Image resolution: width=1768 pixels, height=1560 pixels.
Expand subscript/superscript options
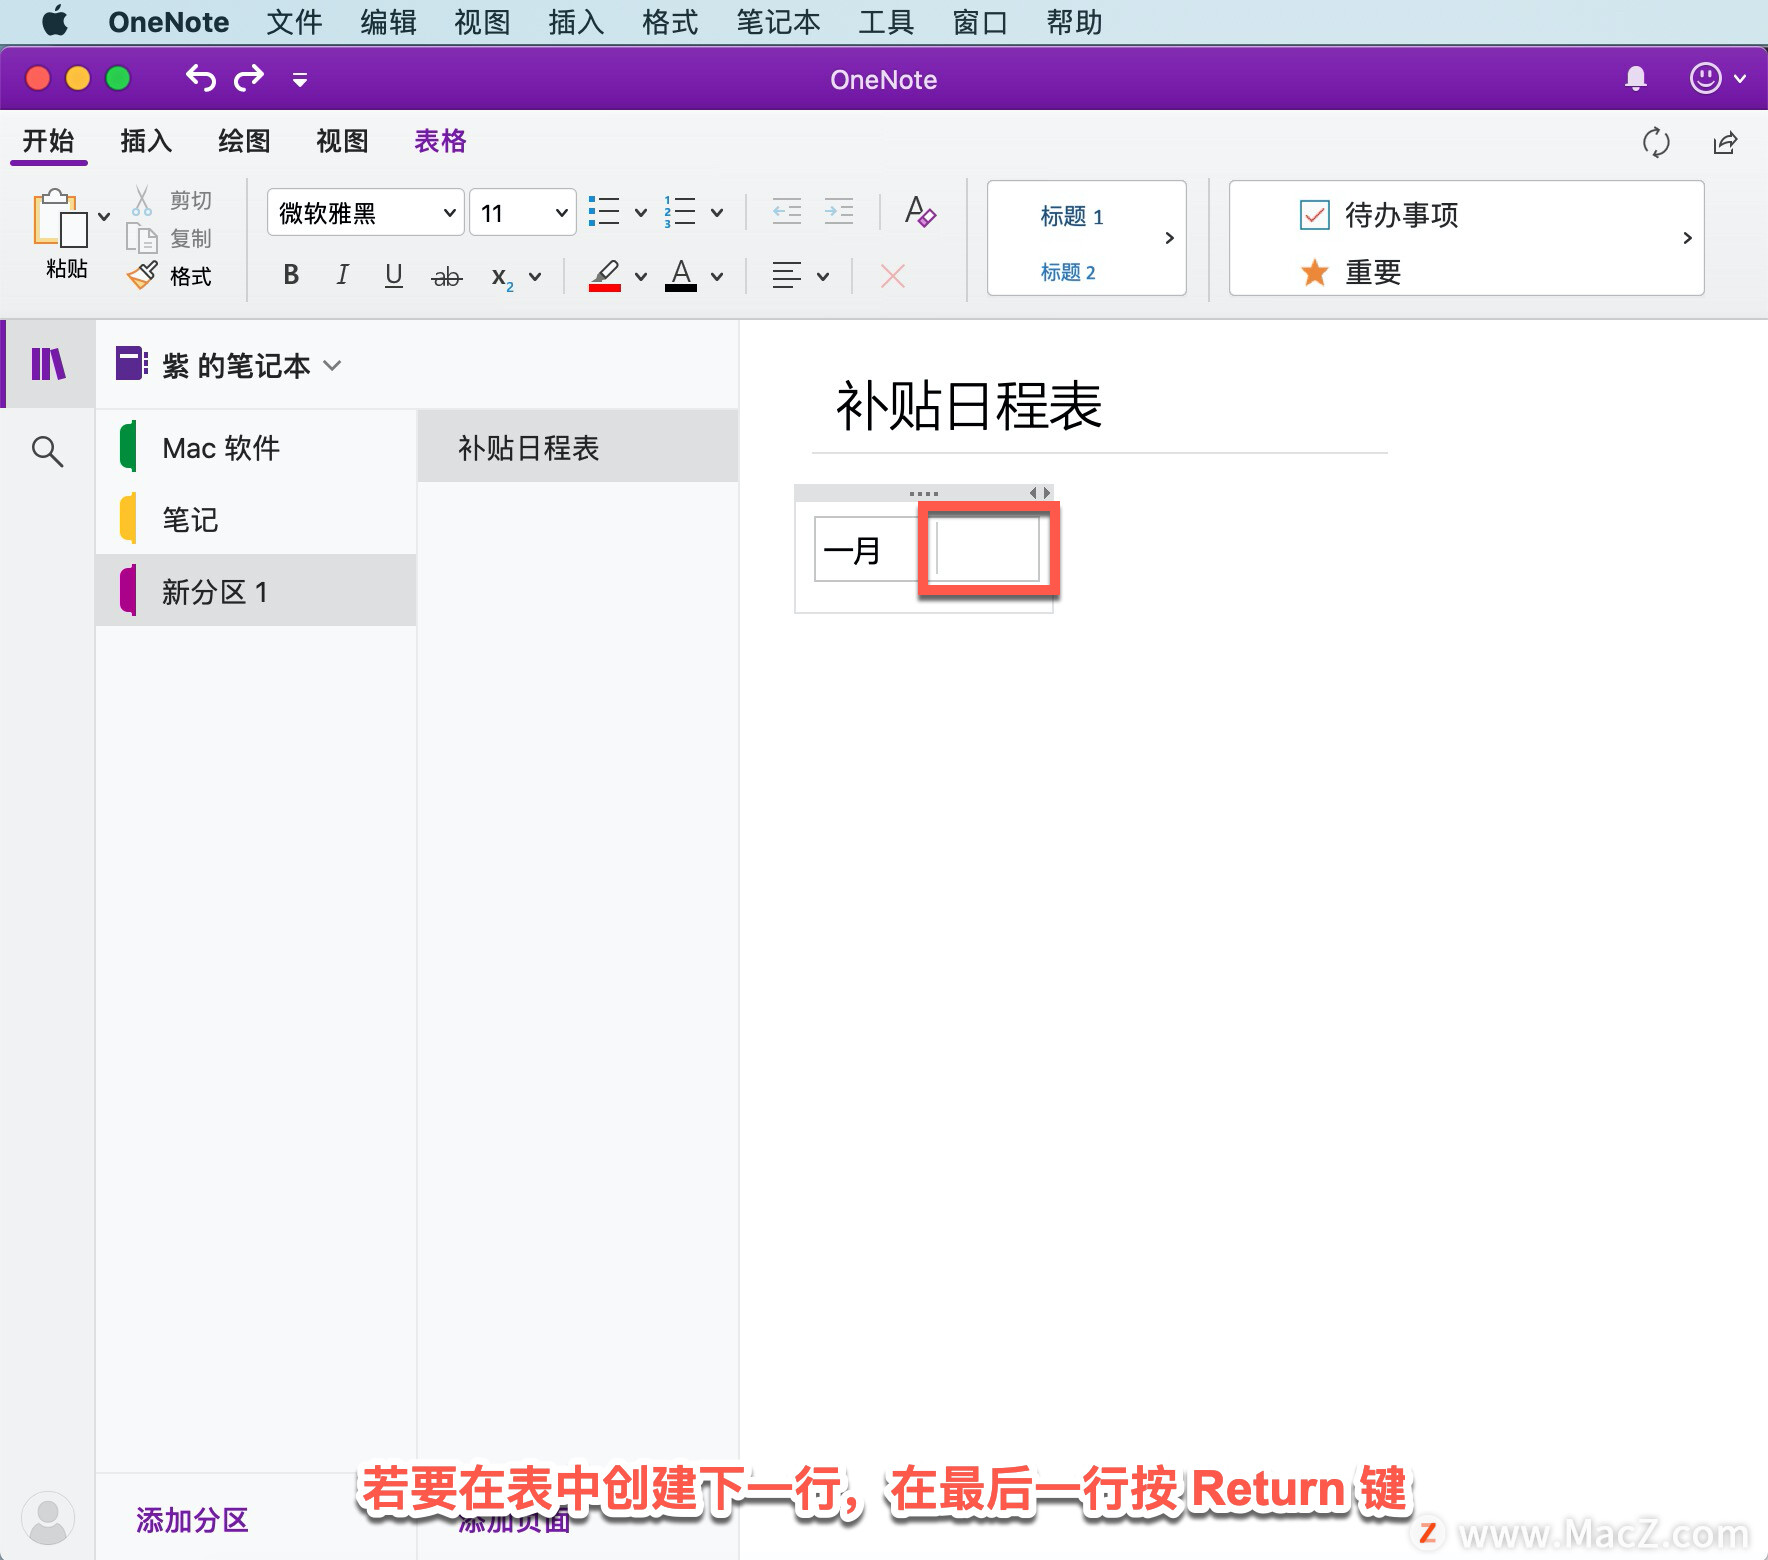click(x=535, y=277)
